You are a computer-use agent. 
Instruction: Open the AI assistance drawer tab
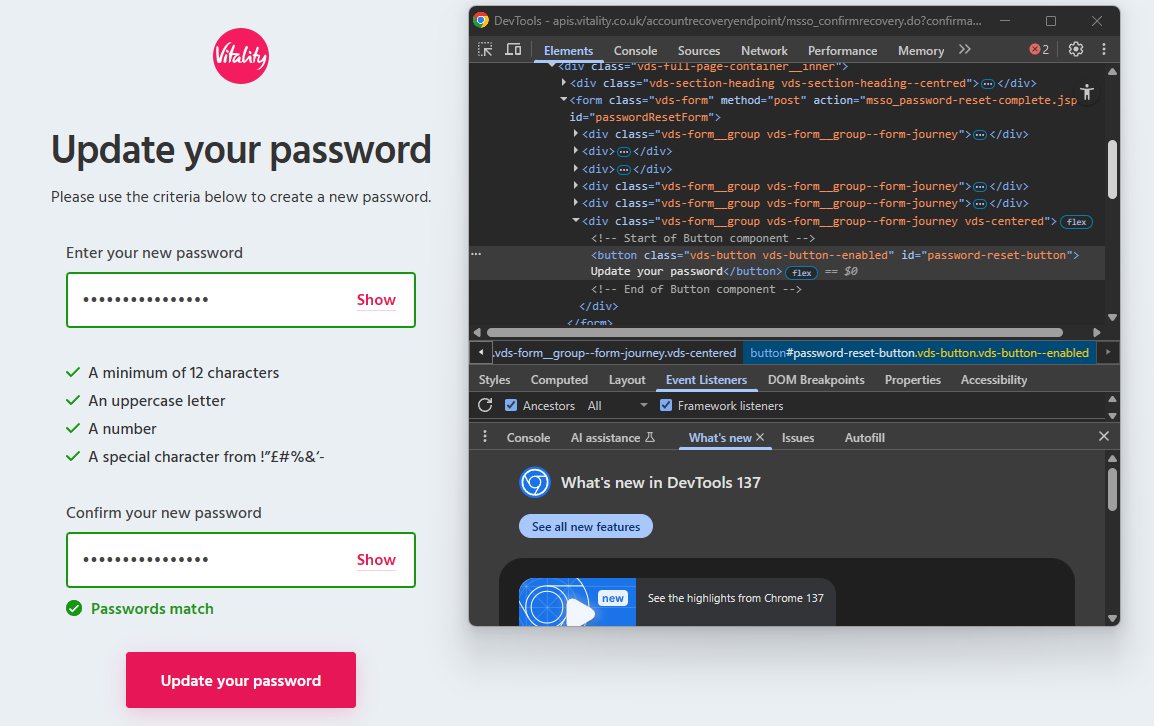point(613,437)
